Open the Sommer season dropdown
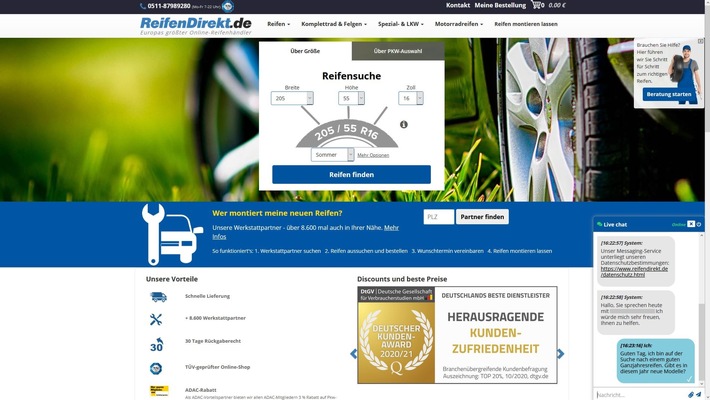710x400 pixels. [x=332, y=154]
